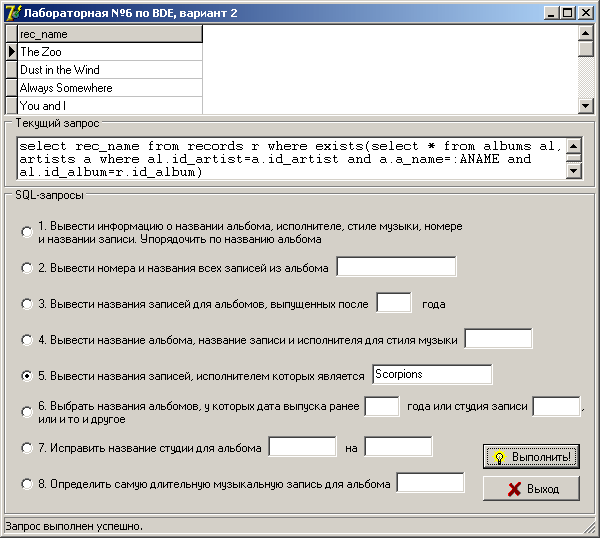600x538 pixels.
Task: Click the album field in query 8
Action: tap(430, 482)
